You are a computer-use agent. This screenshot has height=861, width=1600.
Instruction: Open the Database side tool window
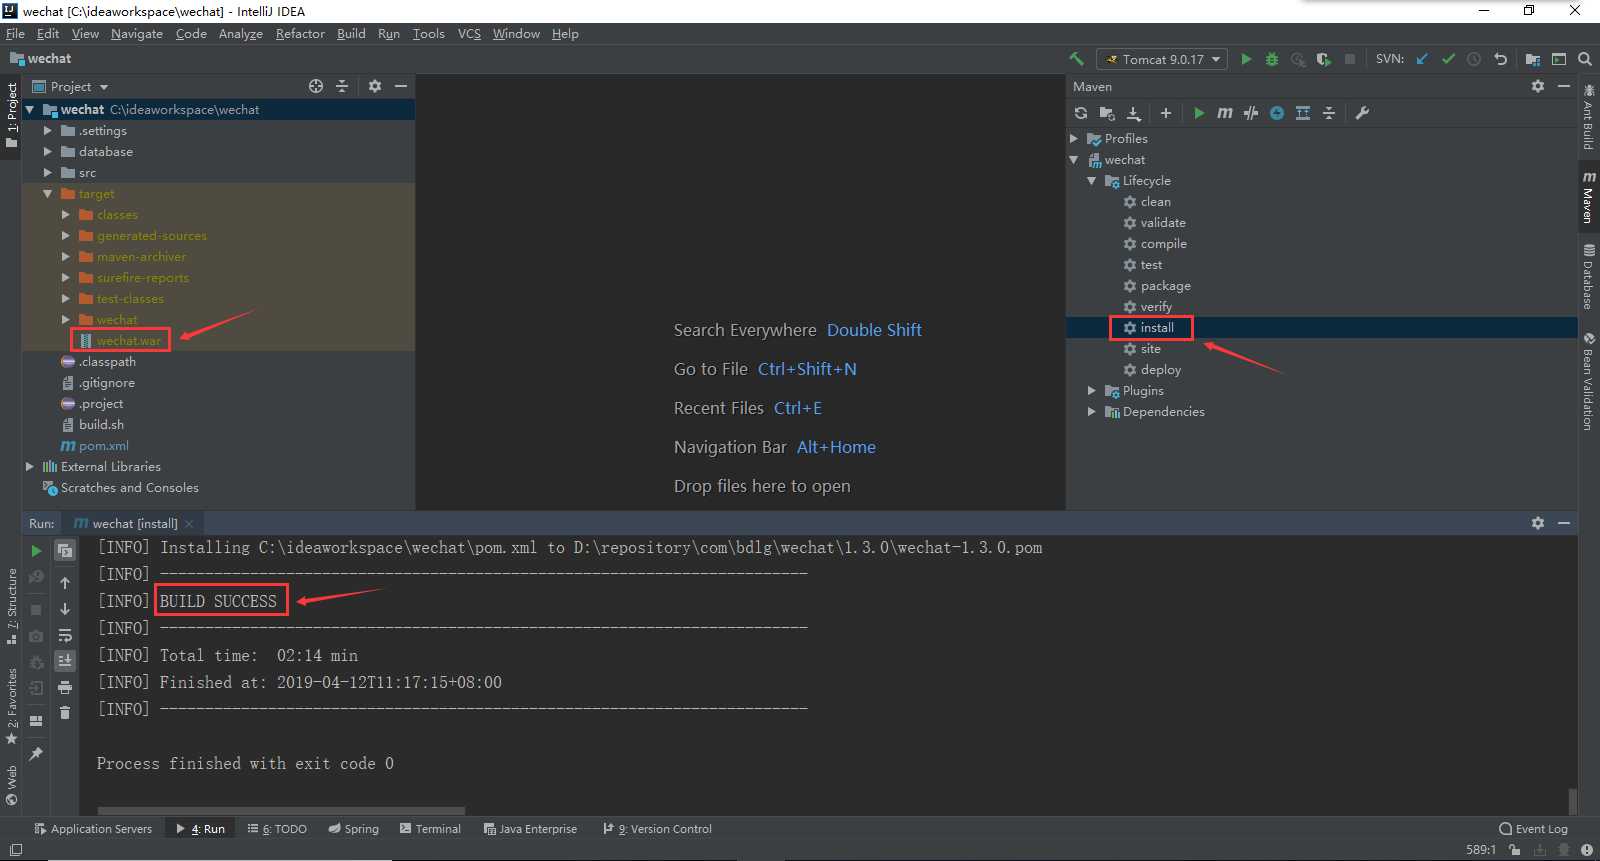coord(1589,277)
